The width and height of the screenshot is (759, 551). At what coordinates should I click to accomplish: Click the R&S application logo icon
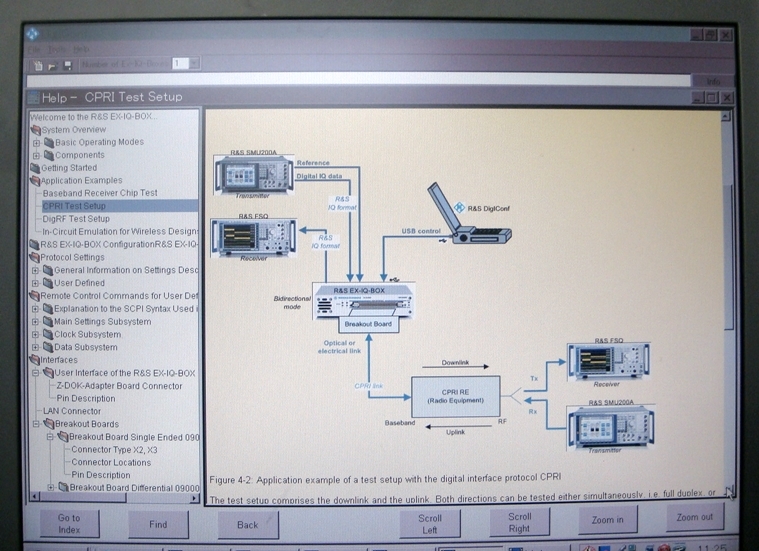point(32,34)
